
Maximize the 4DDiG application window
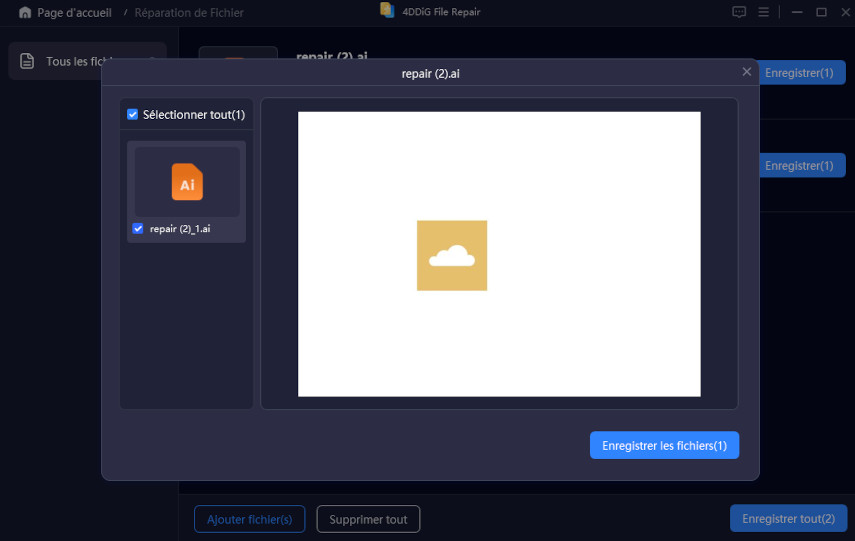tap(821, 12)
